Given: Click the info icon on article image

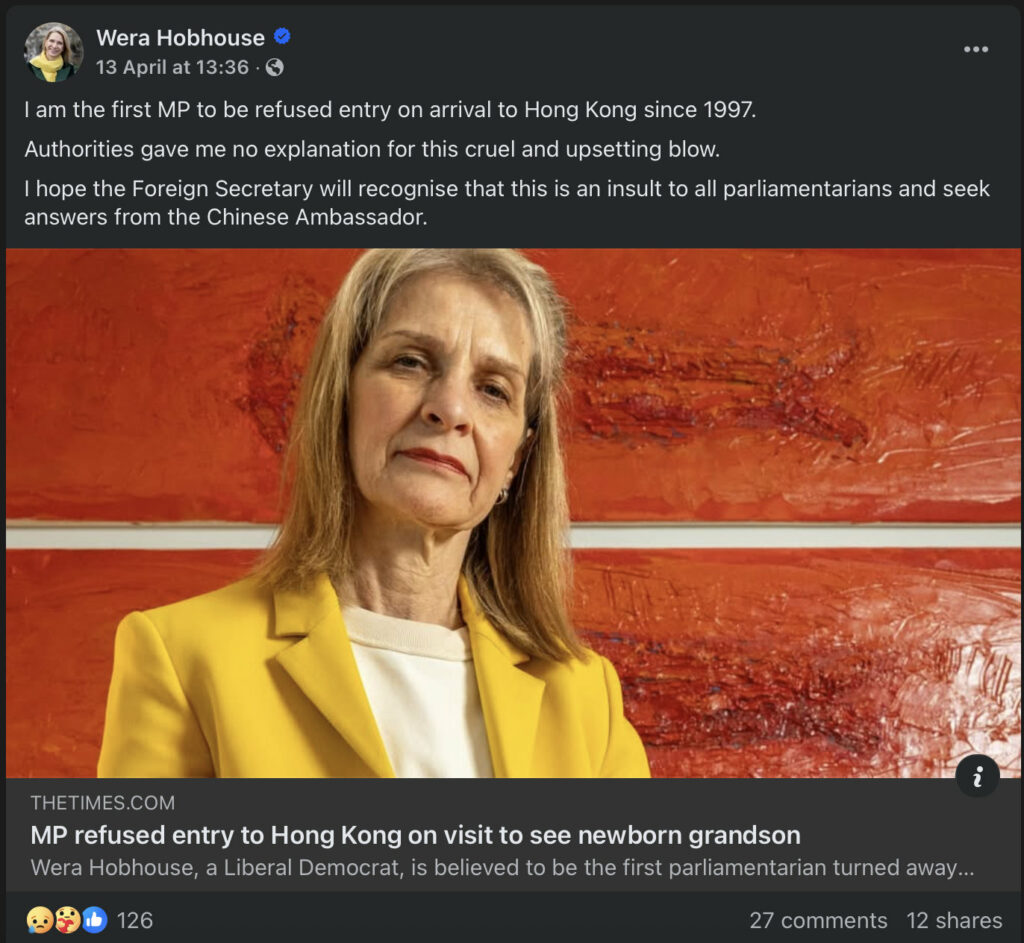Looking at the screenshot, I should [x=977, y=775].
